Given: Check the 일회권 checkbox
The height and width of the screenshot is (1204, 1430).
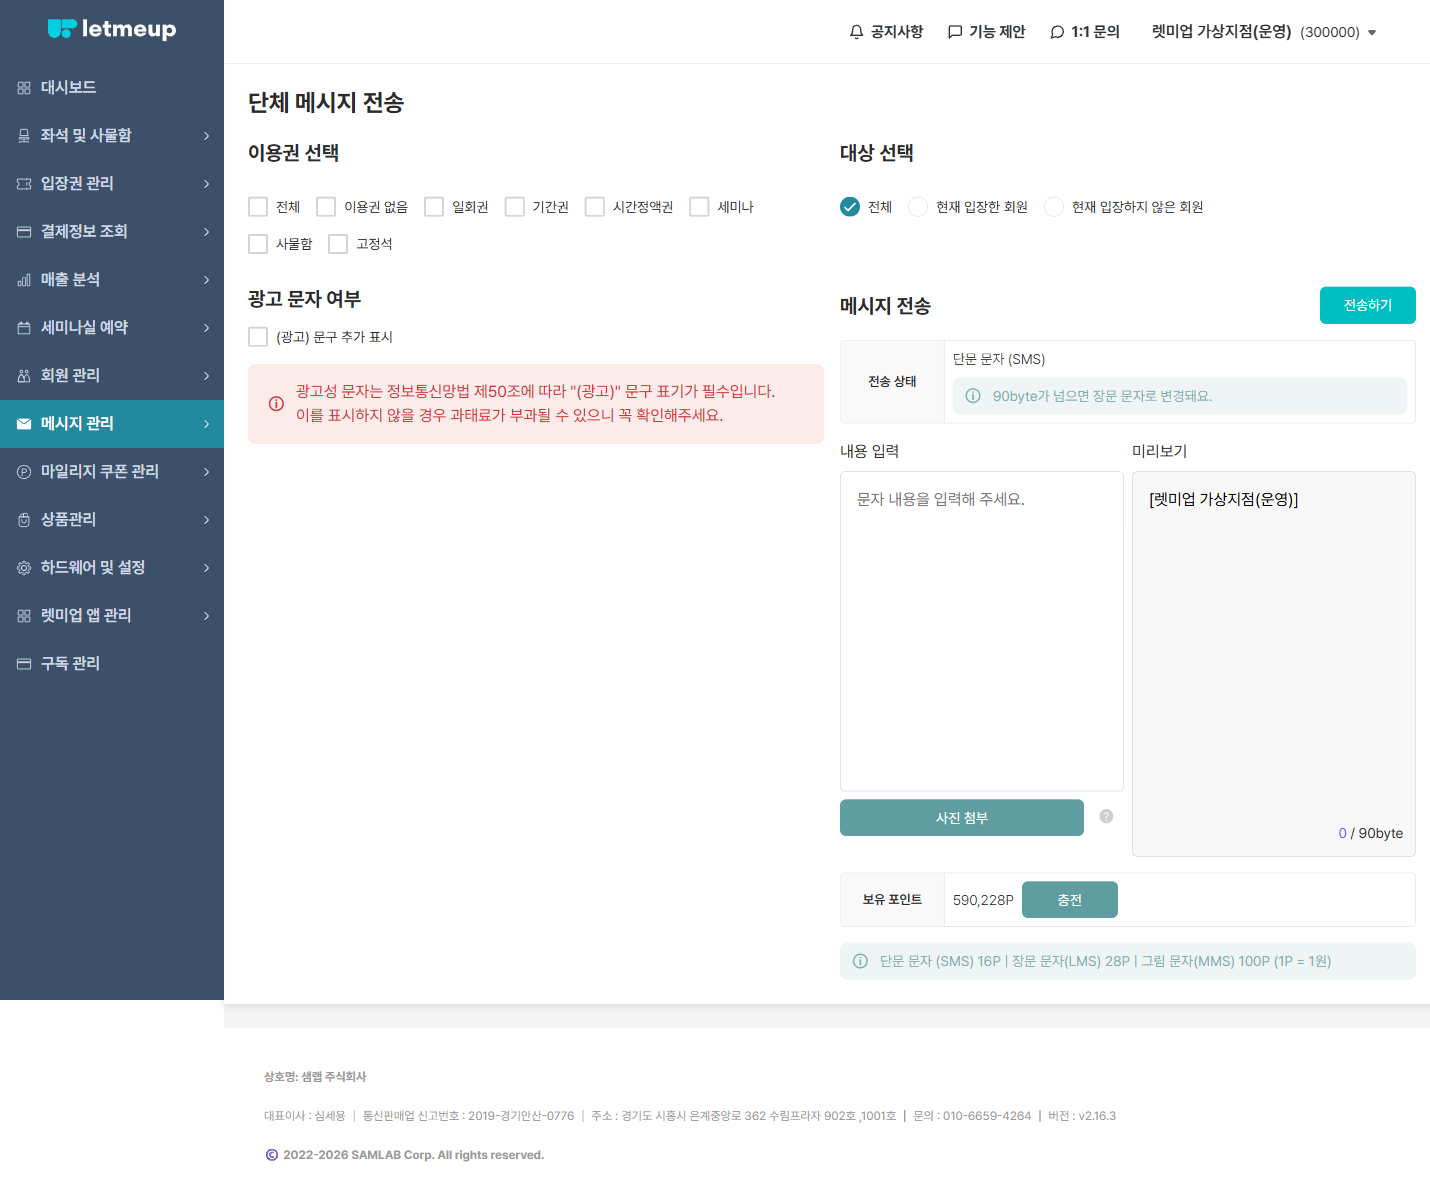Looking at the screenshot, I should click(434, 207).
